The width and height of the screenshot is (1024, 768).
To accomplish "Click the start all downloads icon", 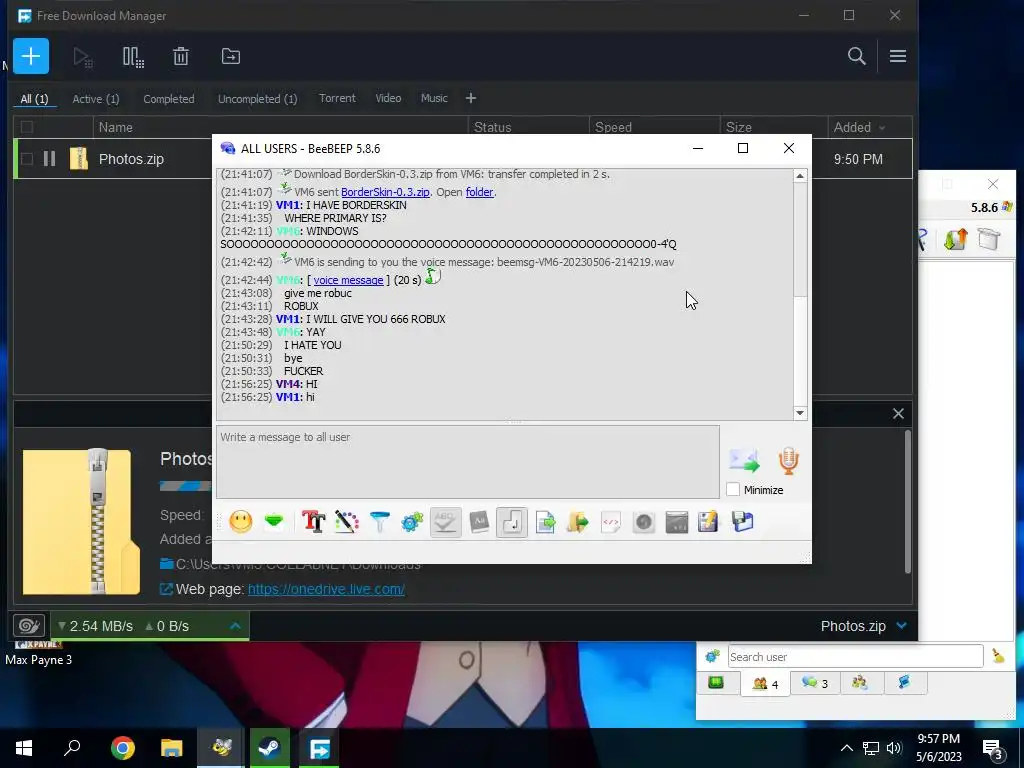I will coord(82,57).
